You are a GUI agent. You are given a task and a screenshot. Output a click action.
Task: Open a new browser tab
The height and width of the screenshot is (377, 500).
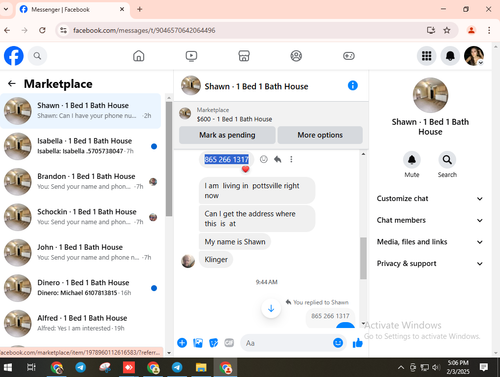pos(140,9)
